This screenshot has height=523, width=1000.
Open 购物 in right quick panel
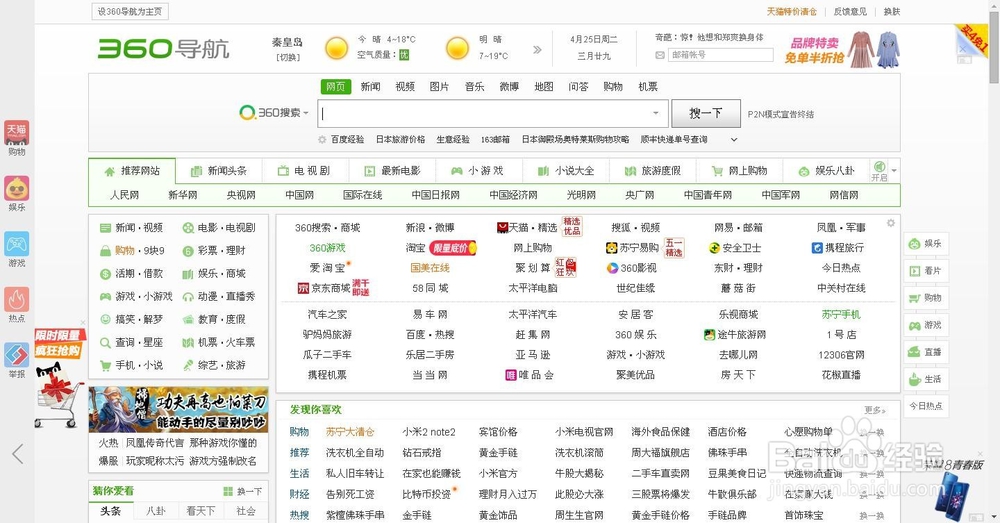tap(926, 298)
